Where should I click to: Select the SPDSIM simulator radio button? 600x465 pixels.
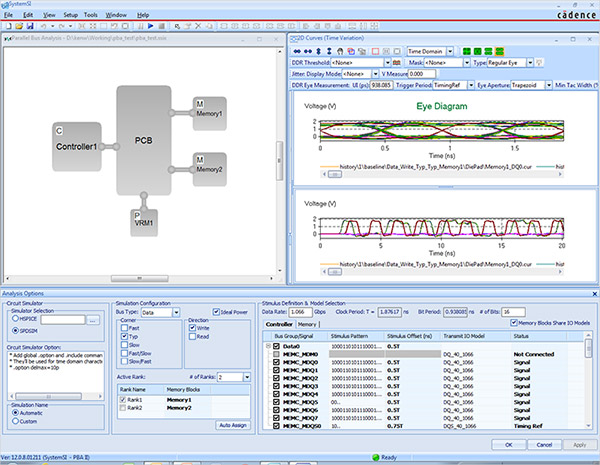(x=15, y=330)
